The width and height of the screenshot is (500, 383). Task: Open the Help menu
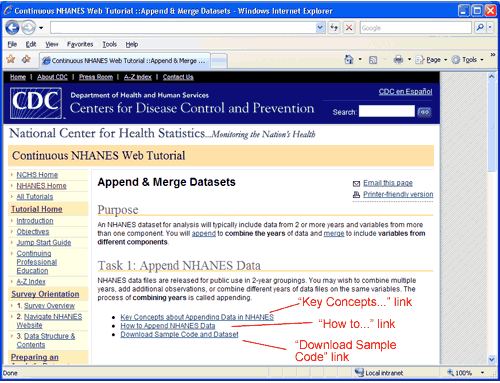point(132,44)
